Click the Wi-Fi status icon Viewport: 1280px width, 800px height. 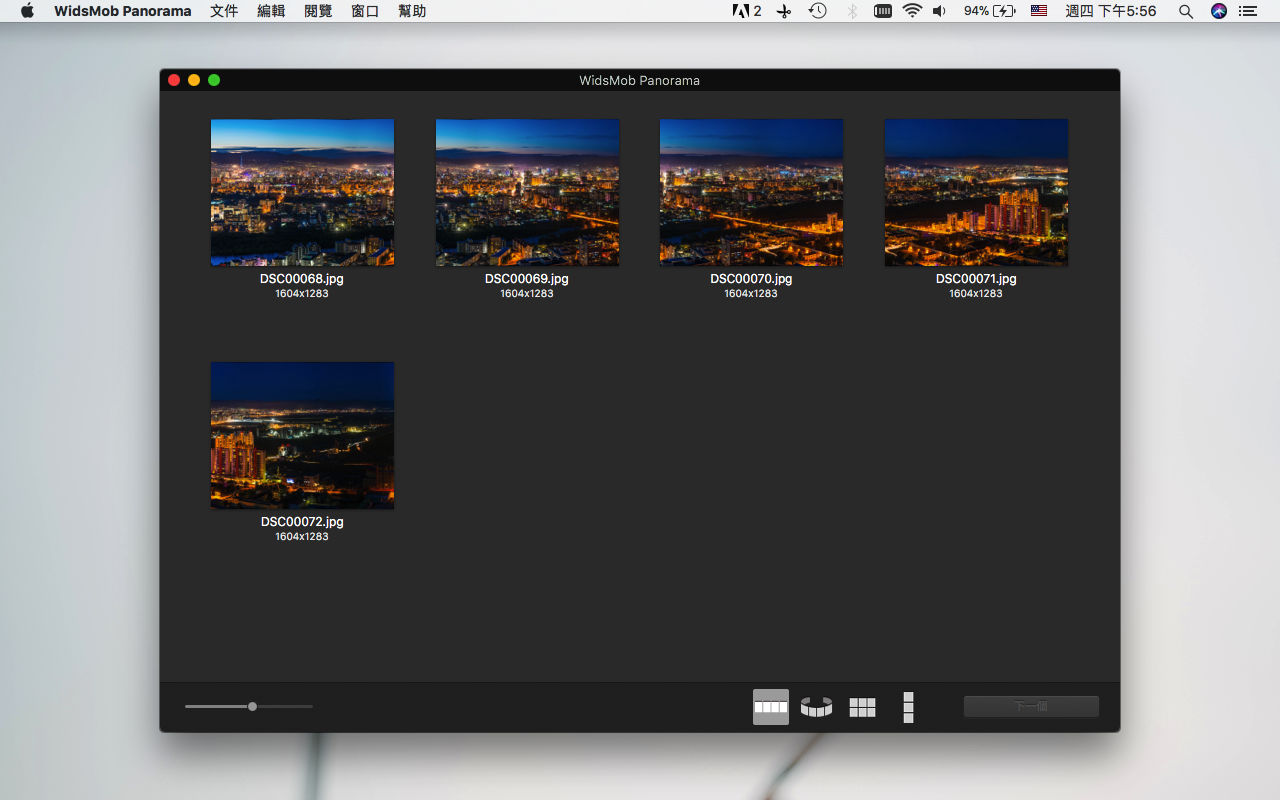[911, 11]
